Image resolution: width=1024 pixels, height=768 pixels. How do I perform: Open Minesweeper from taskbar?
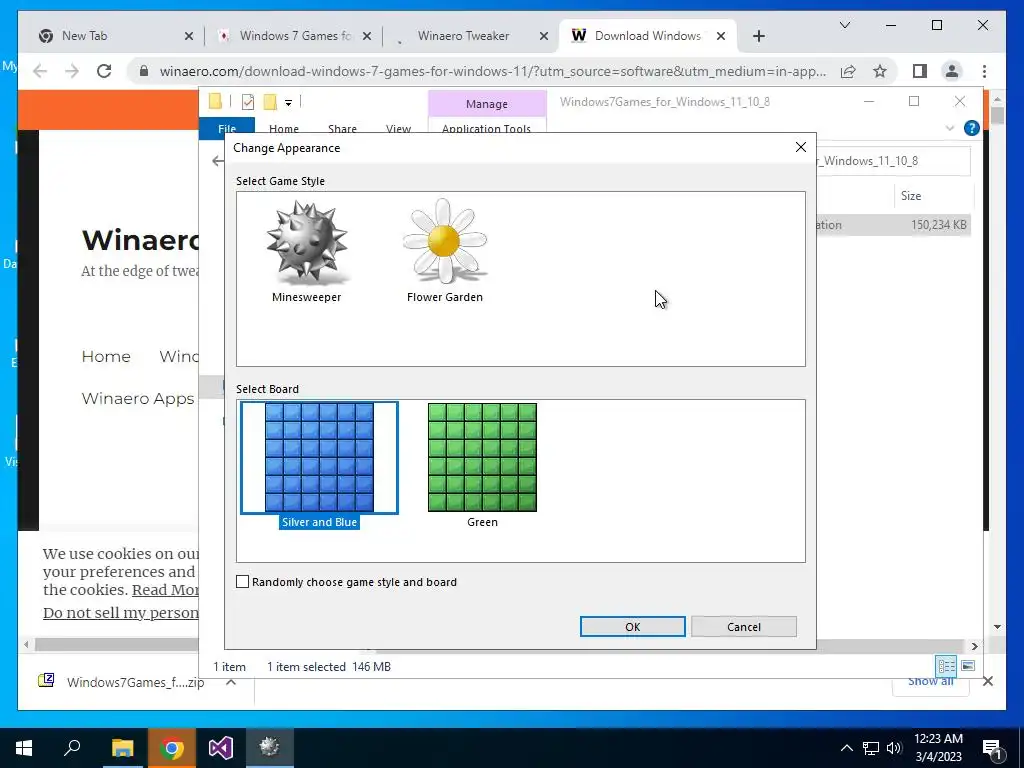tap(270, 747)
